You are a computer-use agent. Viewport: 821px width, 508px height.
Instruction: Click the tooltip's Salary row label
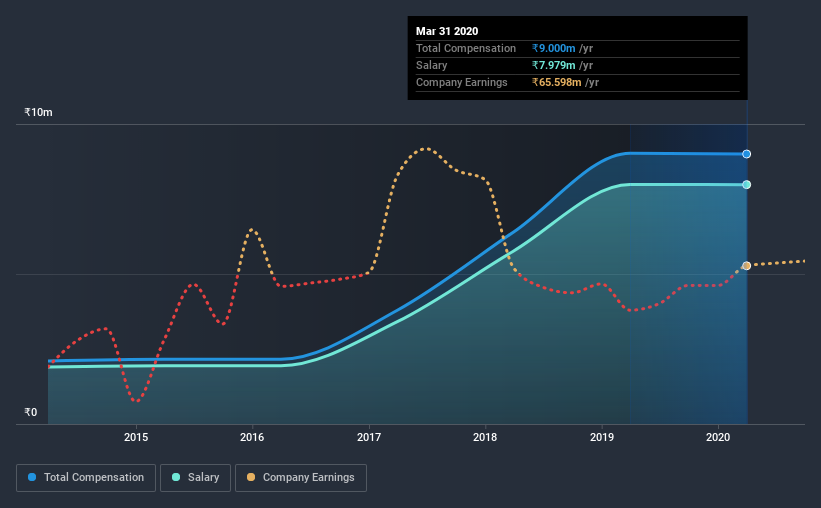click(x=431, y=65)
